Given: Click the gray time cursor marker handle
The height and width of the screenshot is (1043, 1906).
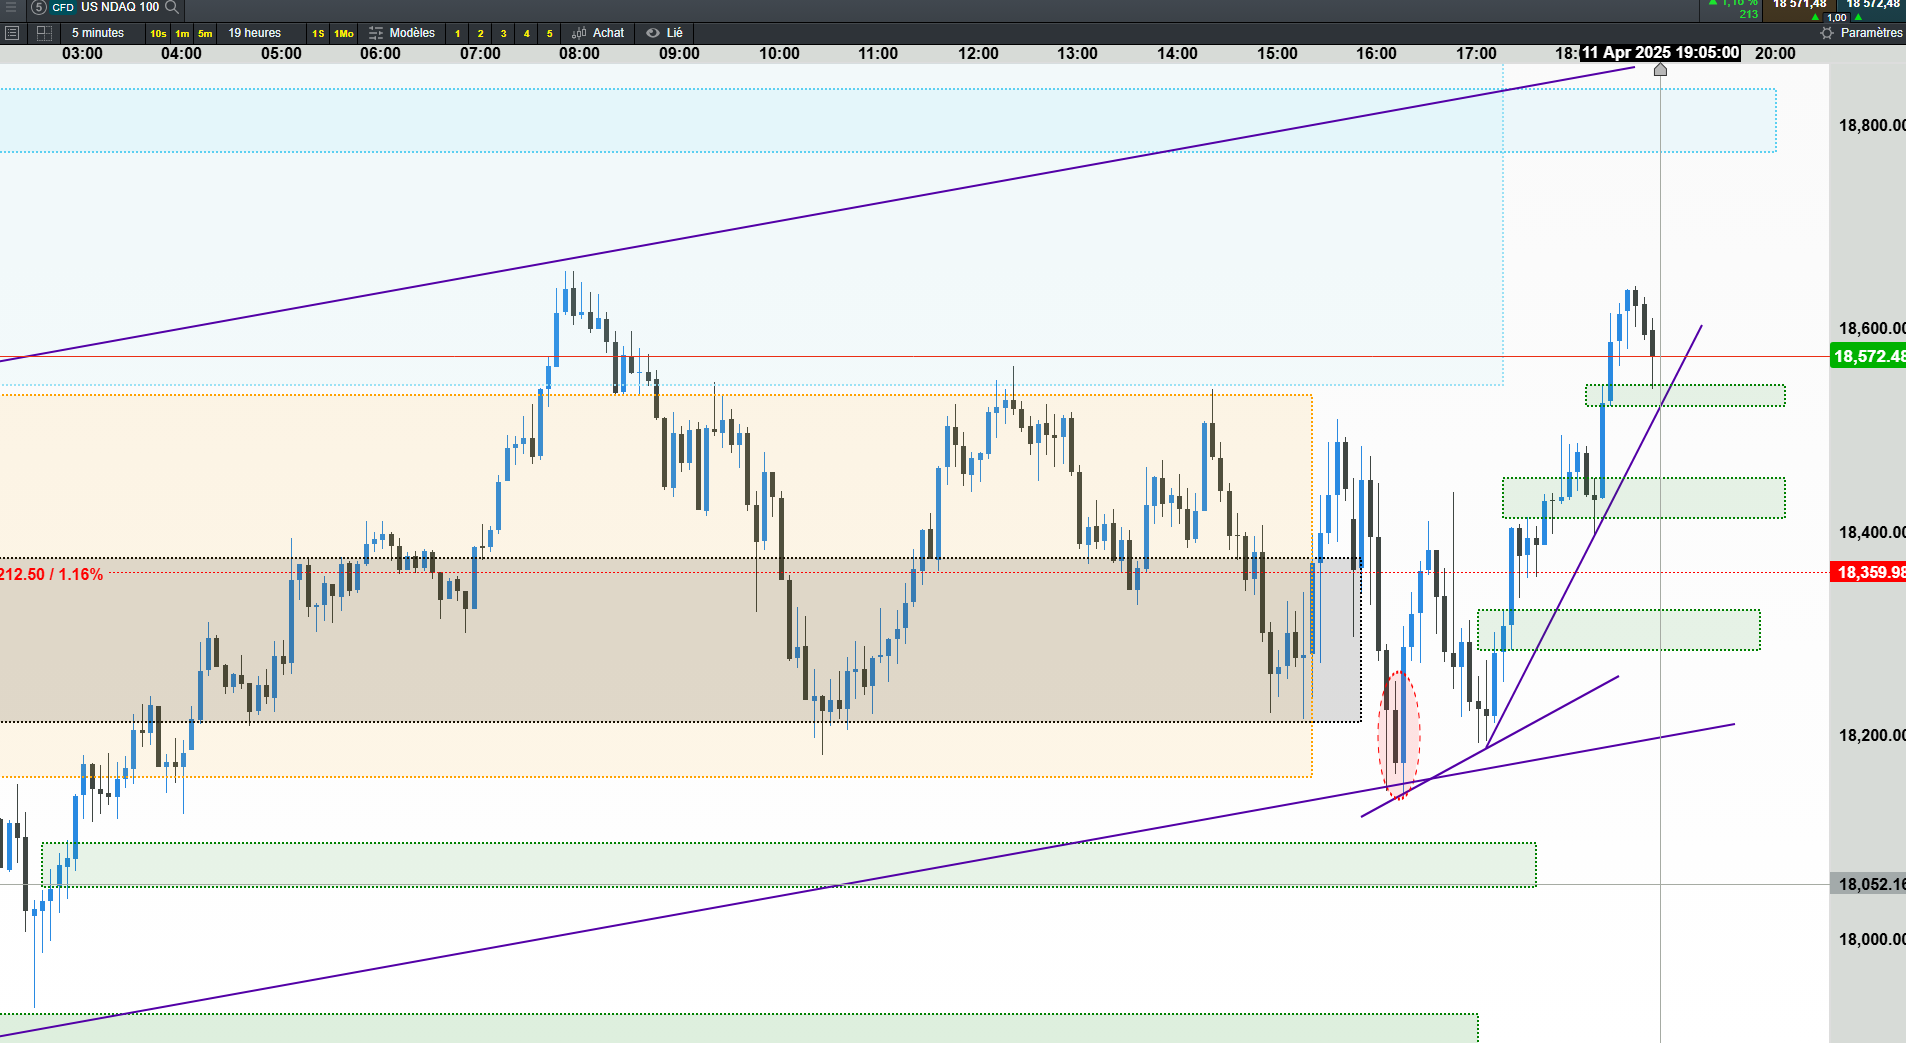Looking at the screenshot, I should click(1660, 69).
